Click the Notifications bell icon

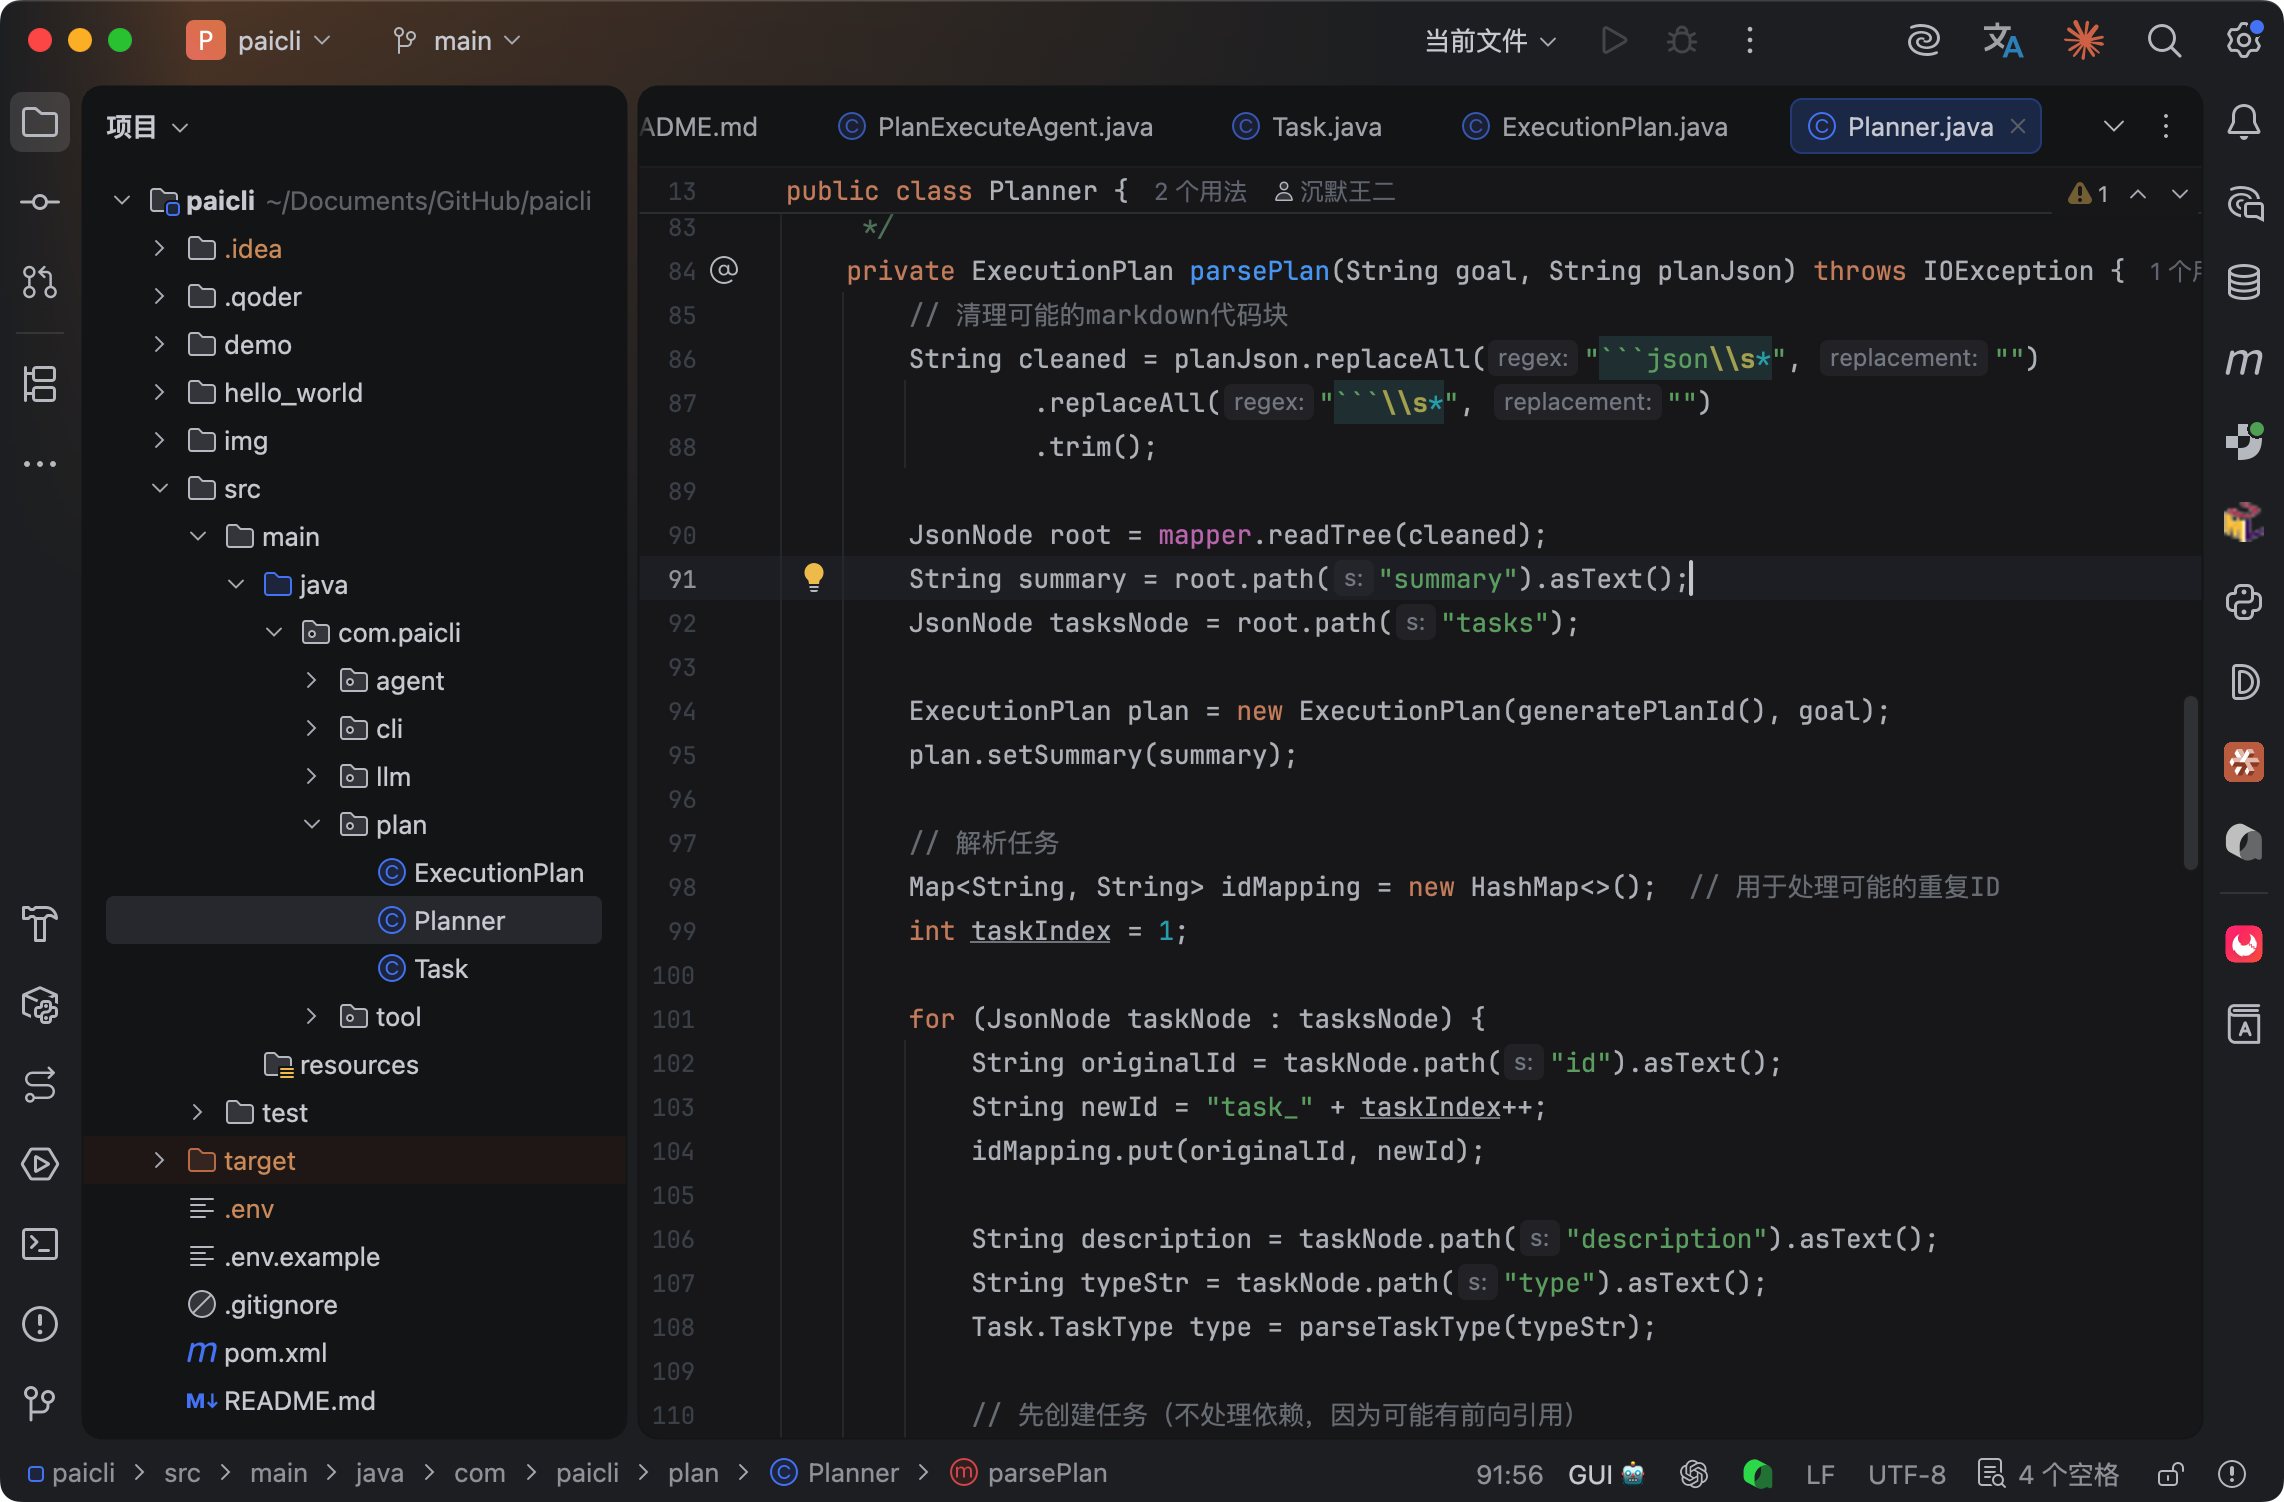(x=2243, y=123)
